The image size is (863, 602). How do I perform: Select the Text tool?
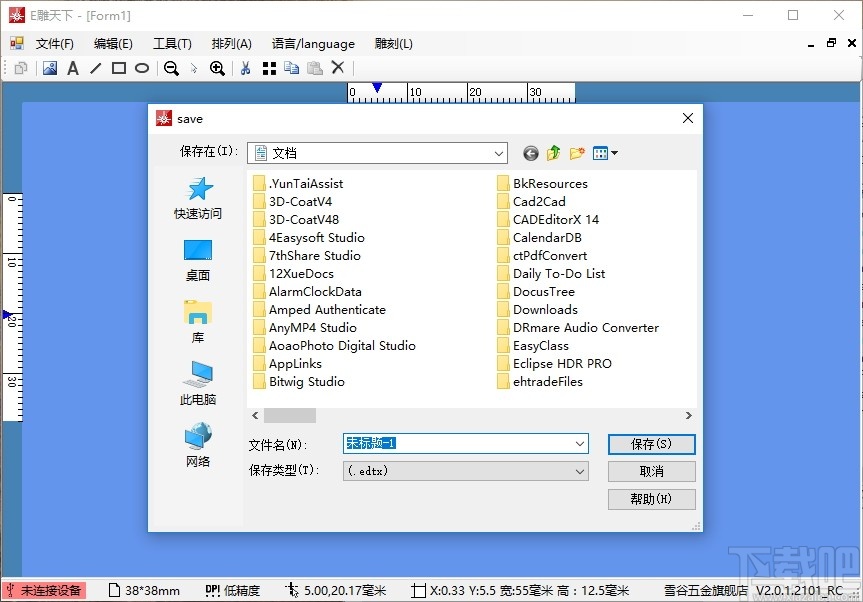pos(73,67)
